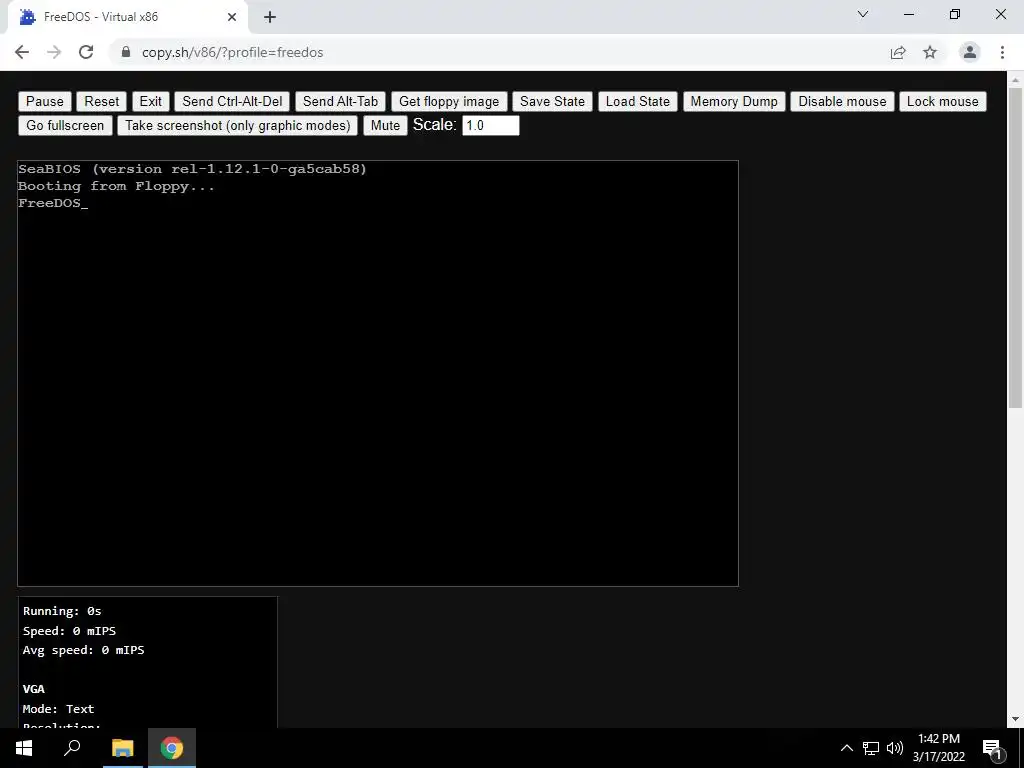
Task: Restore down the Chrome window
Action: point(955,14)
